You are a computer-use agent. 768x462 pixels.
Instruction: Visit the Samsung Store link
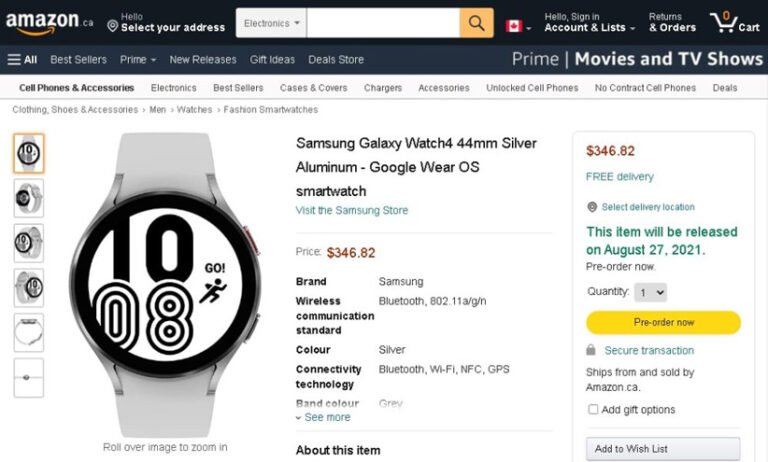(351, 210)
